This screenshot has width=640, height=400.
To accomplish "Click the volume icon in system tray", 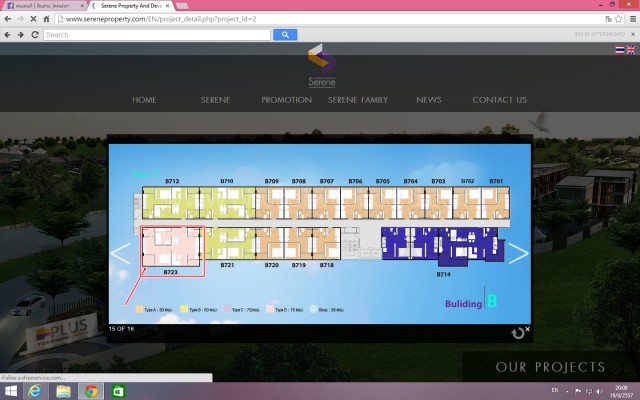I will coord(600,391).
